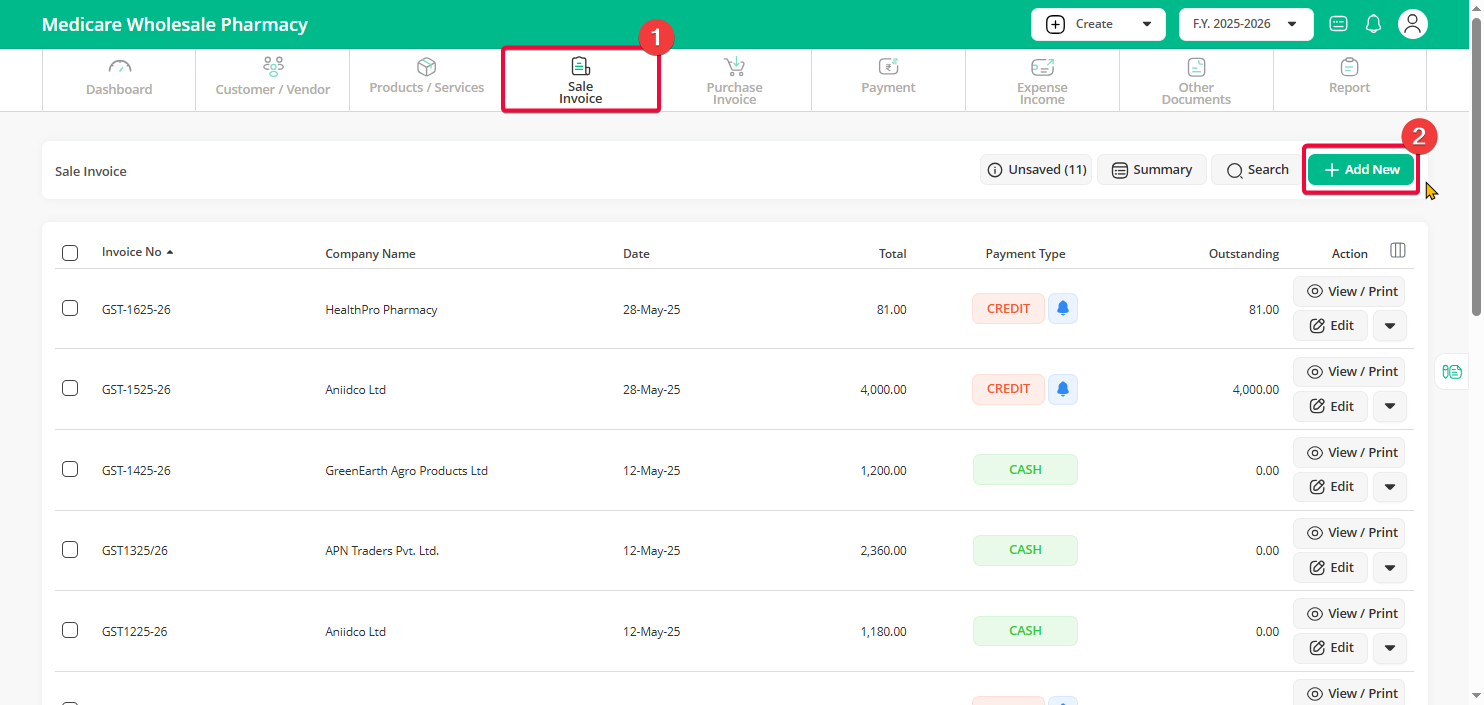The height and width of the screenshot is (705, 1484).
Task: Click CASH badge for GST1225-26
Action: tap(1025, 631)
